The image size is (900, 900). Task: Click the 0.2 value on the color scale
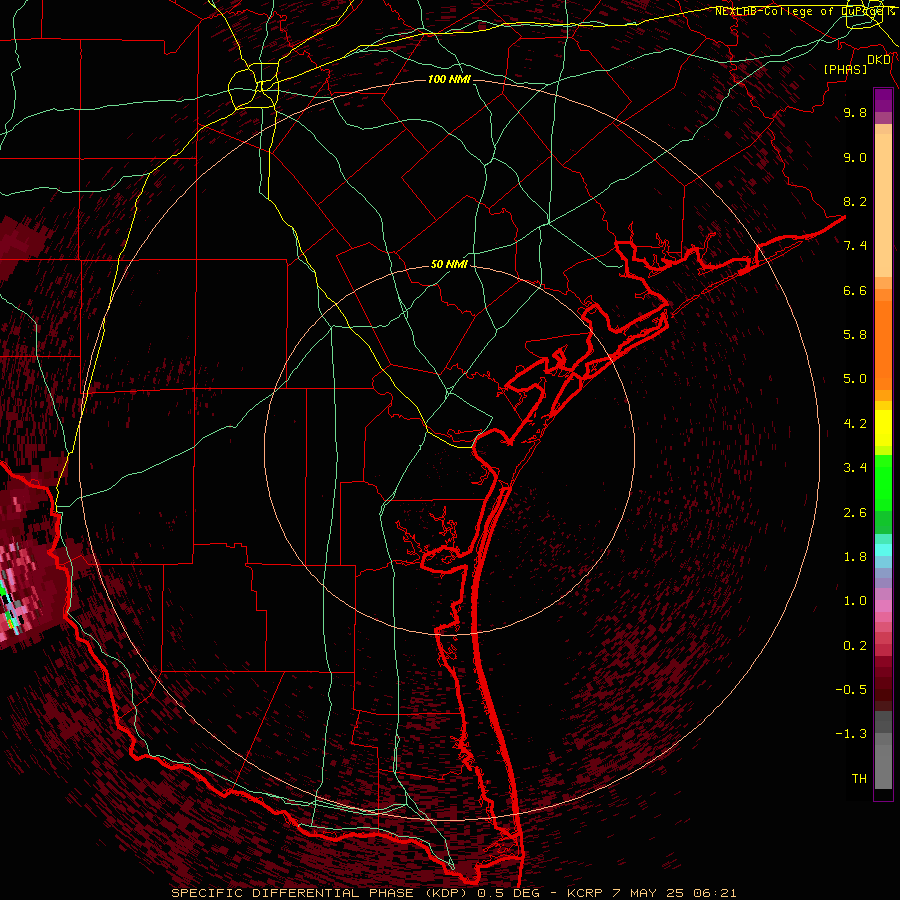coord(855,645)
